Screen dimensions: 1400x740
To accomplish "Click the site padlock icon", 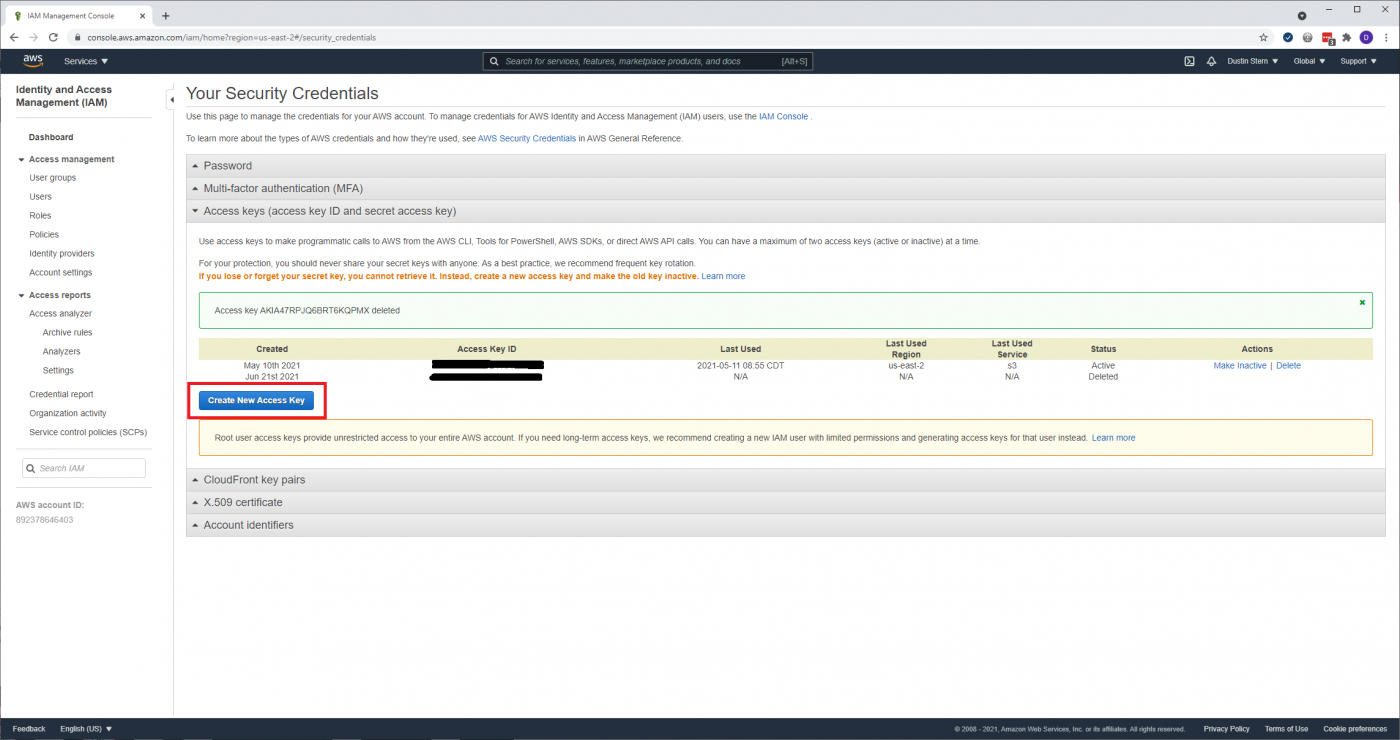I will pos(77,37).
